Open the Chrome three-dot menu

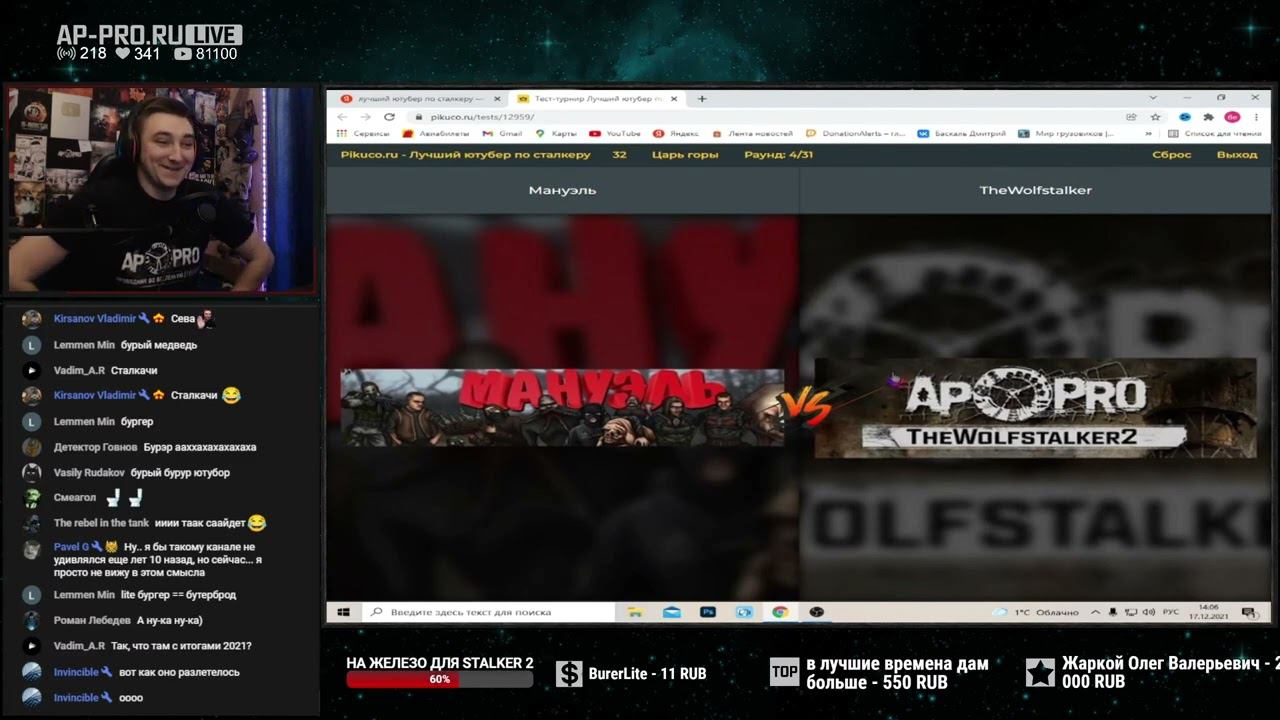pyautogui.click(x=1256, y=117)
